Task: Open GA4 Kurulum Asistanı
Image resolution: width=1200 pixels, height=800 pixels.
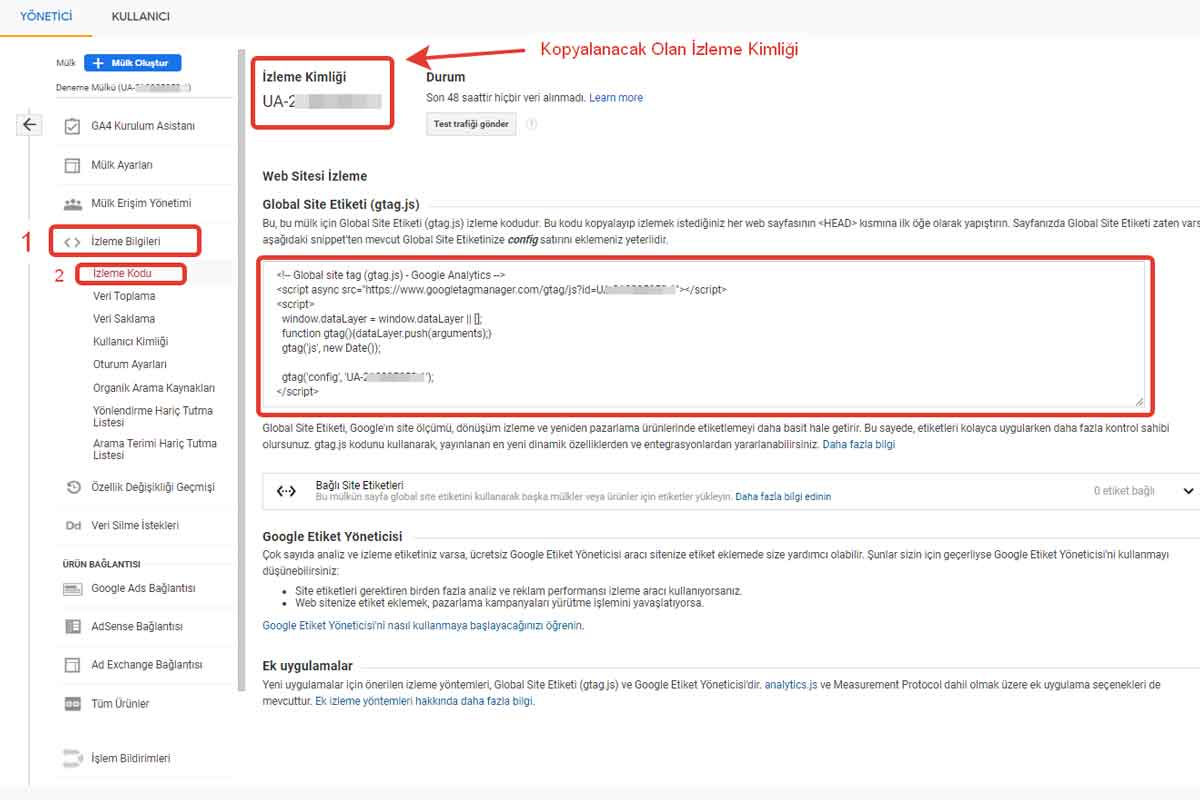Action: click(x=143, y=126)
